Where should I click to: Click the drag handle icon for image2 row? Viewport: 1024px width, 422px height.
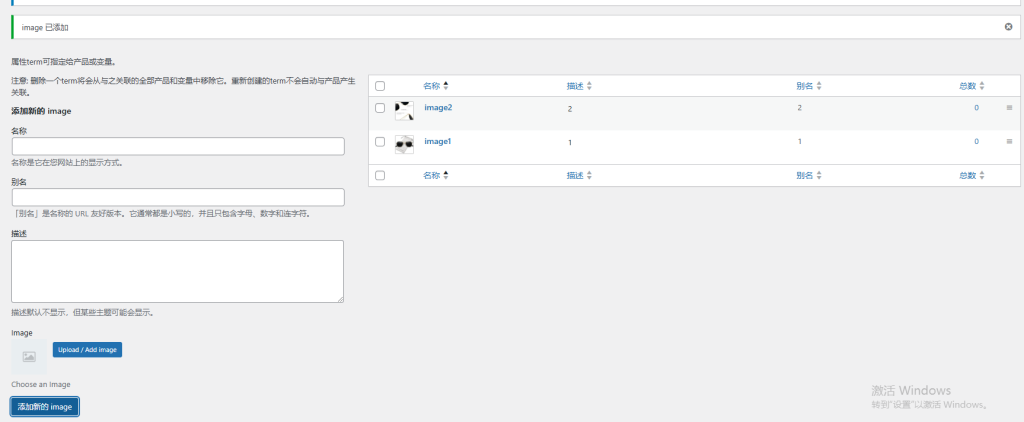pyautogui.click(x=1009, y=108)
